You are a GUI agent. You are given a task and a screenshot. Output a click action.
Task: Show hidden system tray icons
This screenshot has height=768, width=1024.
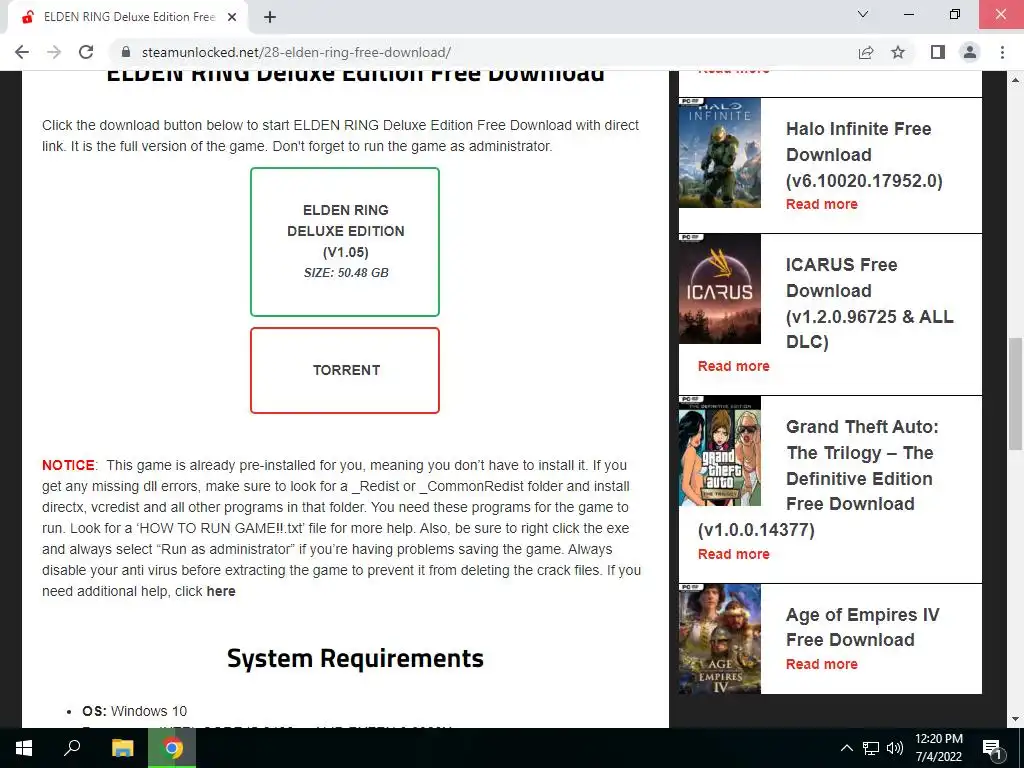(846, 748)
